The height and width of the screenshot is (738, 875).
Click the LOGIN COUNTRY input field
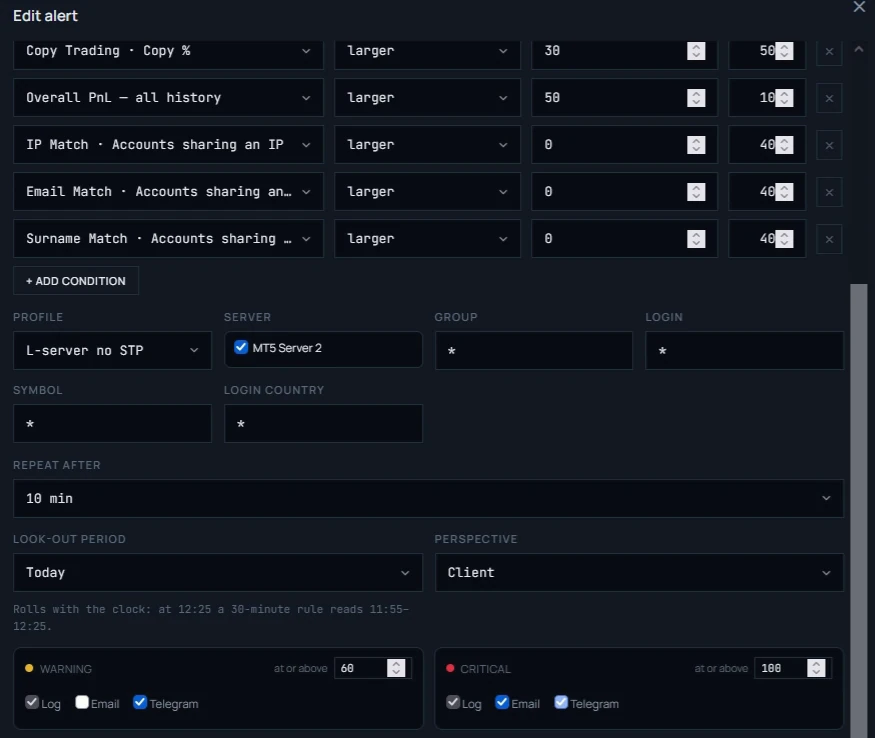tap(323, 424)
